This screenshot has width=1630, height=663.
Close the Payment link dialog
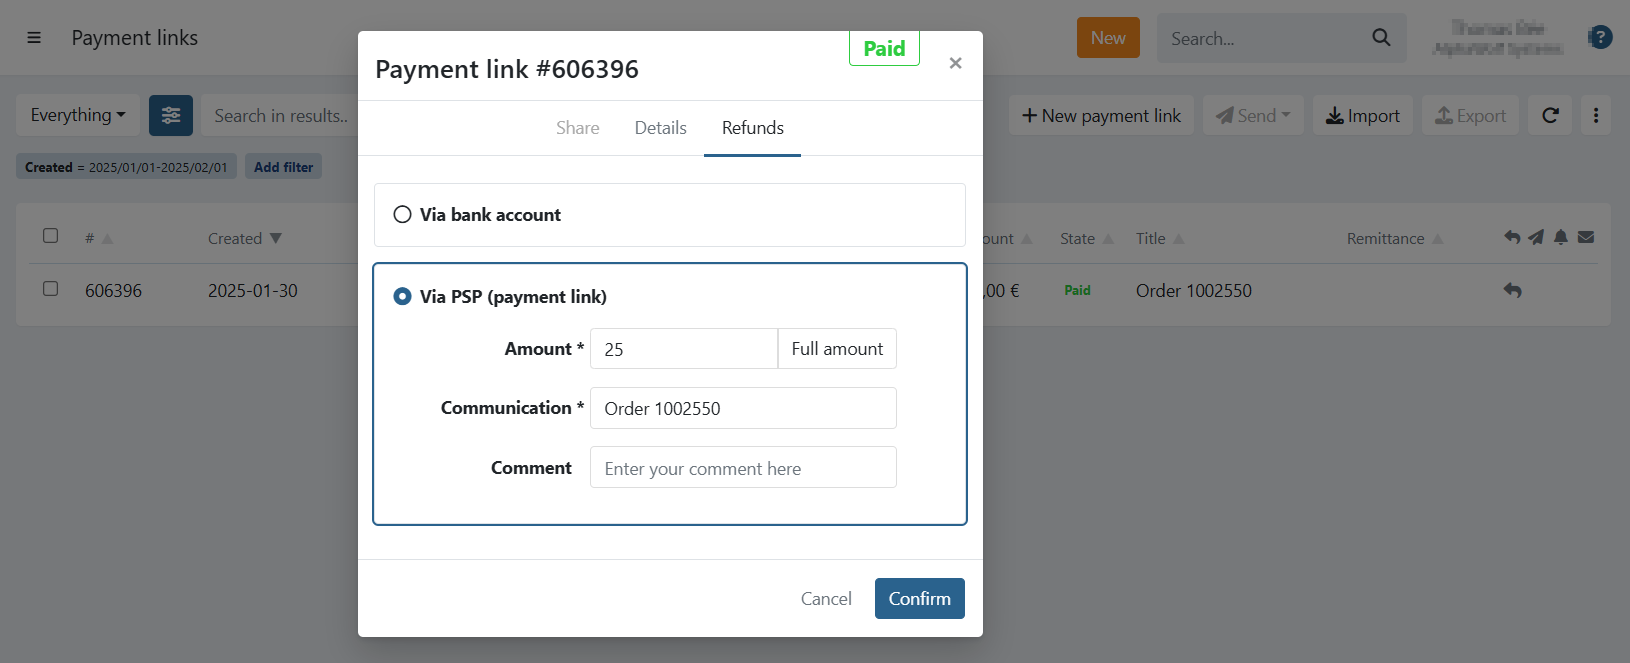[x=955, y=63]
